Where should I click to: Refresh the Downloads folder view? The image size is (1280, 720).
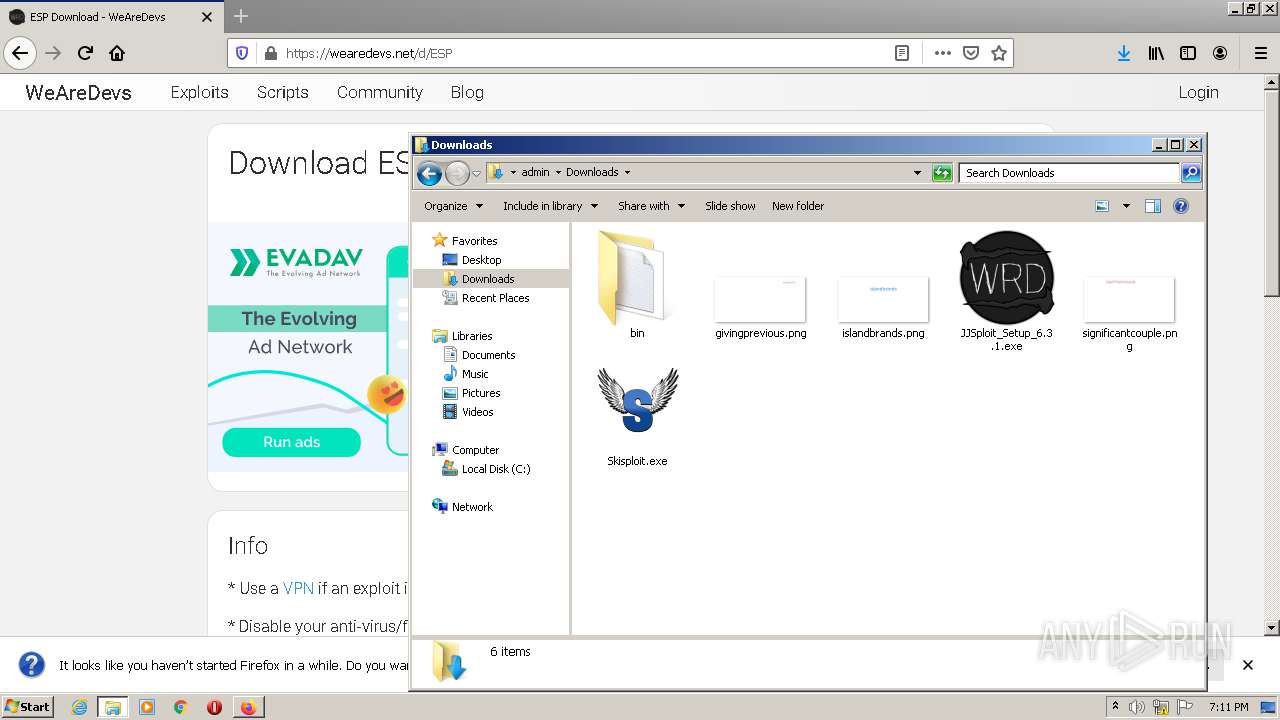pyautogui.click(x=941, y=173)
